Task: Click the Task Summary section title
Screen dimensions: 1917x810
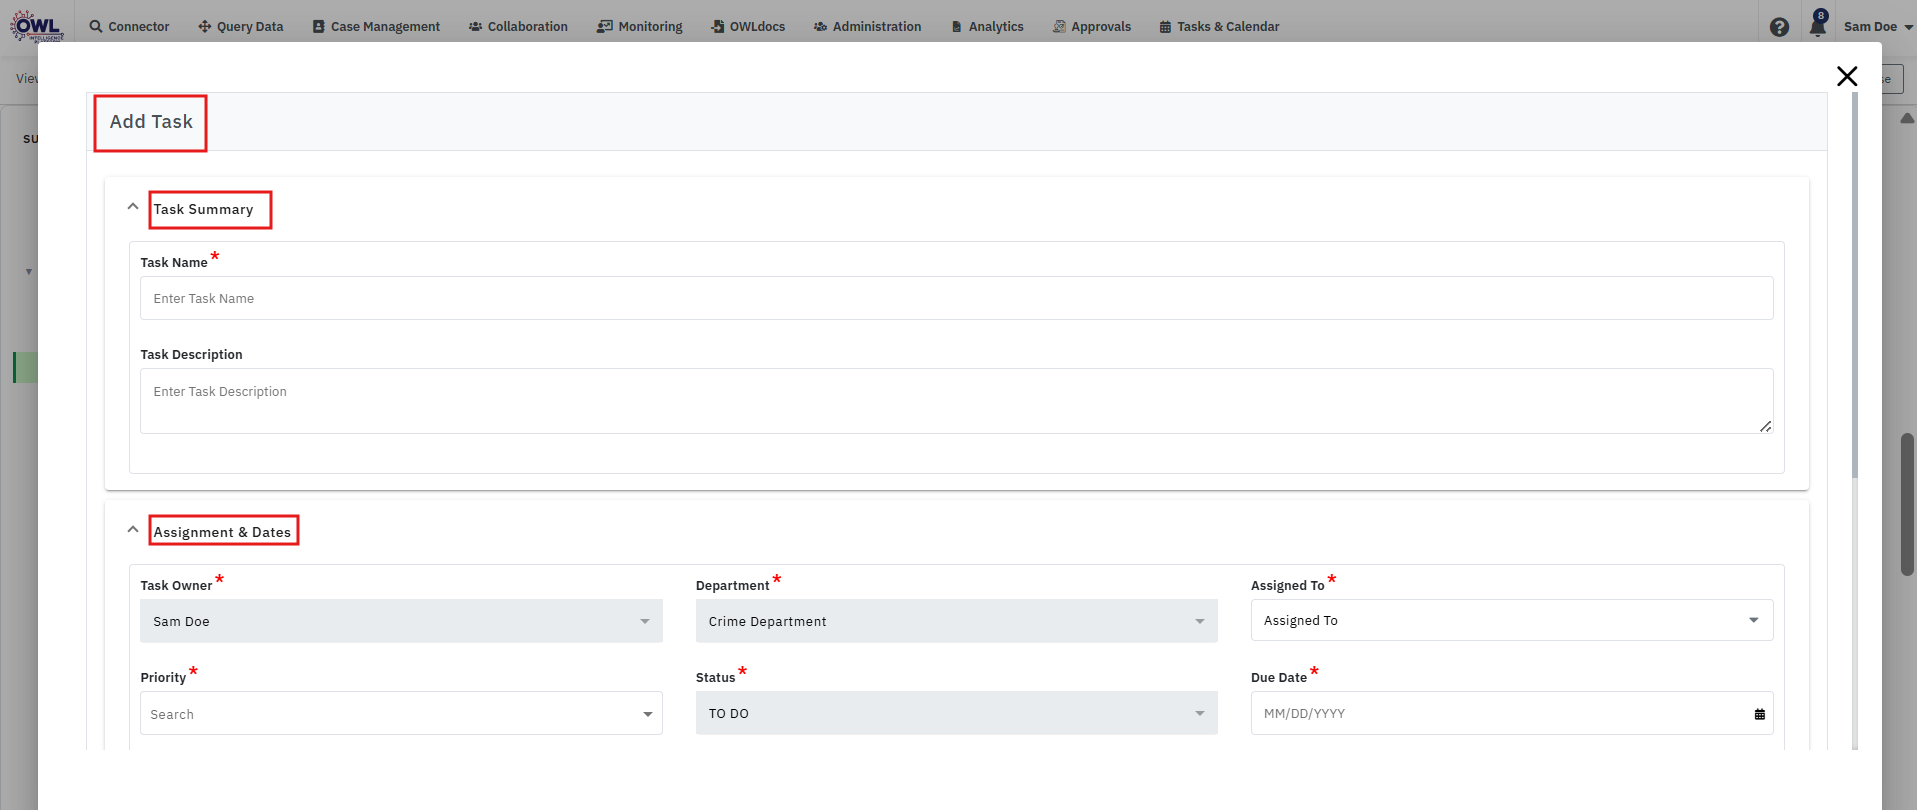Action: click(204, 209)
